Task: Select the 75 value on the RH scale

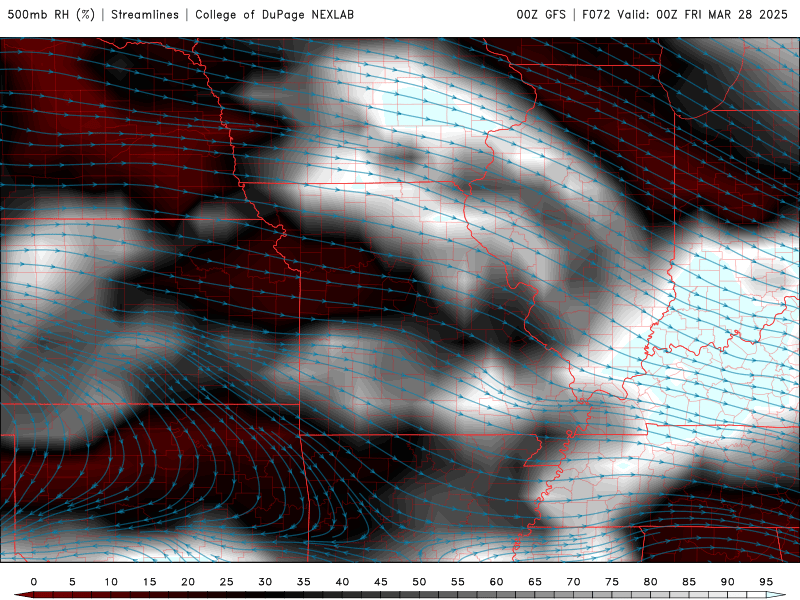Action: coord(612,582)
